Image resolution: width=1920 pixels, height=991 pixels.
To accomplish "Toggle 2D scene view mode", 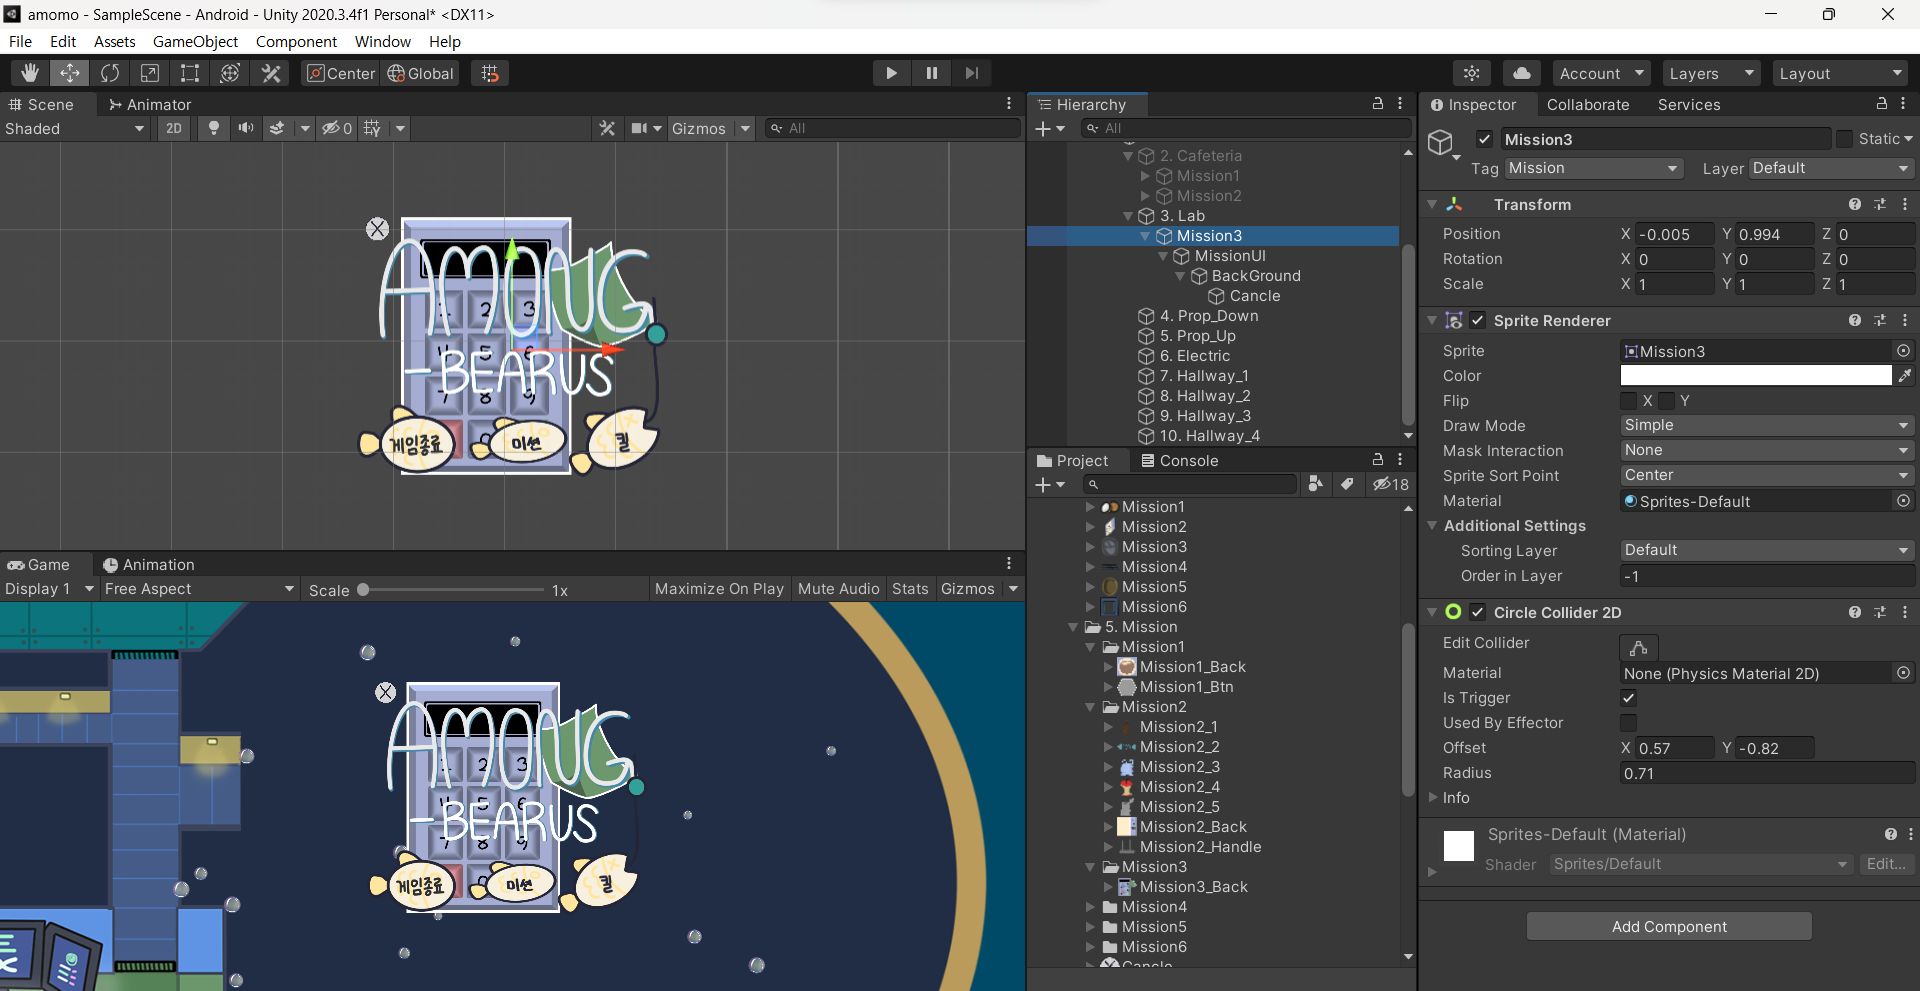I will [x=174, y=128].
